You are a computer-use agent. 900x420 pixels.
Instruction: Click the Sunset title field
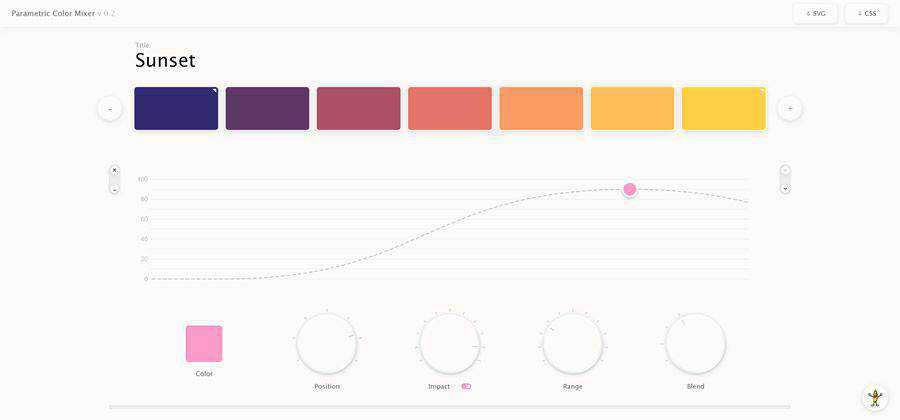coord(166,60)
